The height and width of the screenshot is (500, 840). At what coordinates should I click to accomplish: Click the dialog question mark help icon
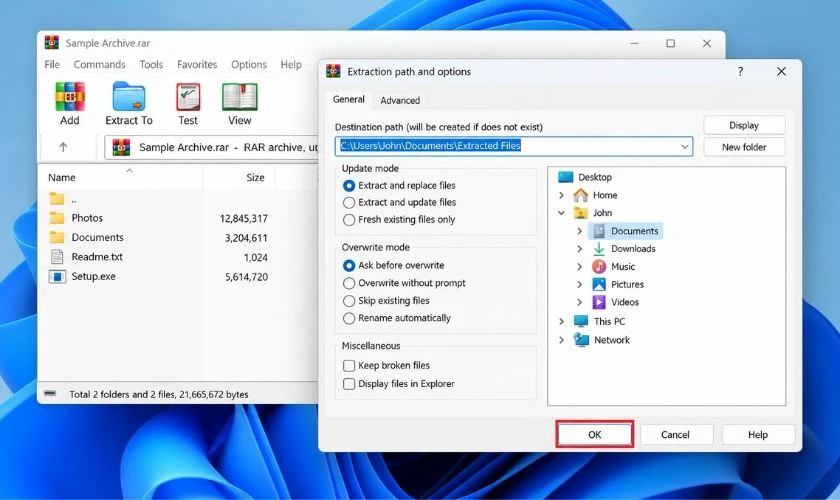coord(740,71)
